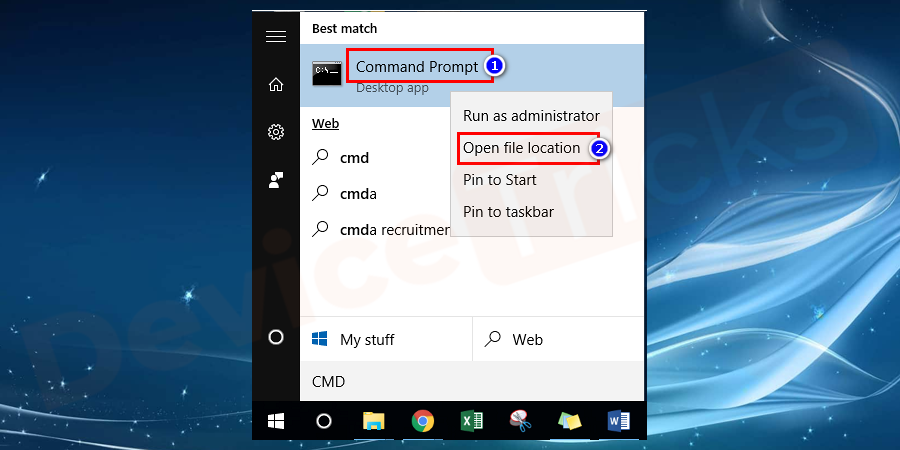Open File Explorer from the taskbar
Screen dimensions: 900x450
tap(374, 421)
